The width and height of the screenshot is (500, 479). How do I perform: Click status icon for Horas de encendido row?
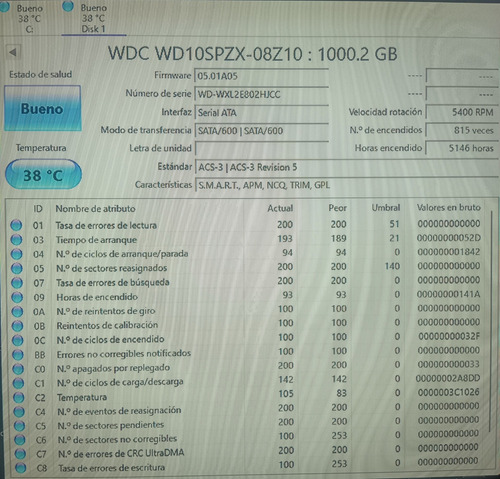[x=17, y=297]
